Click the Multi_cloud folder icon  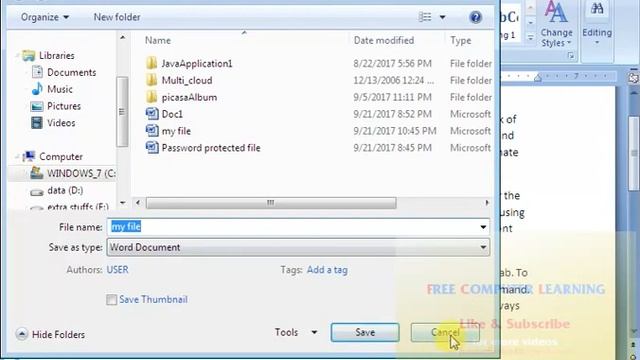coord(152,80)
